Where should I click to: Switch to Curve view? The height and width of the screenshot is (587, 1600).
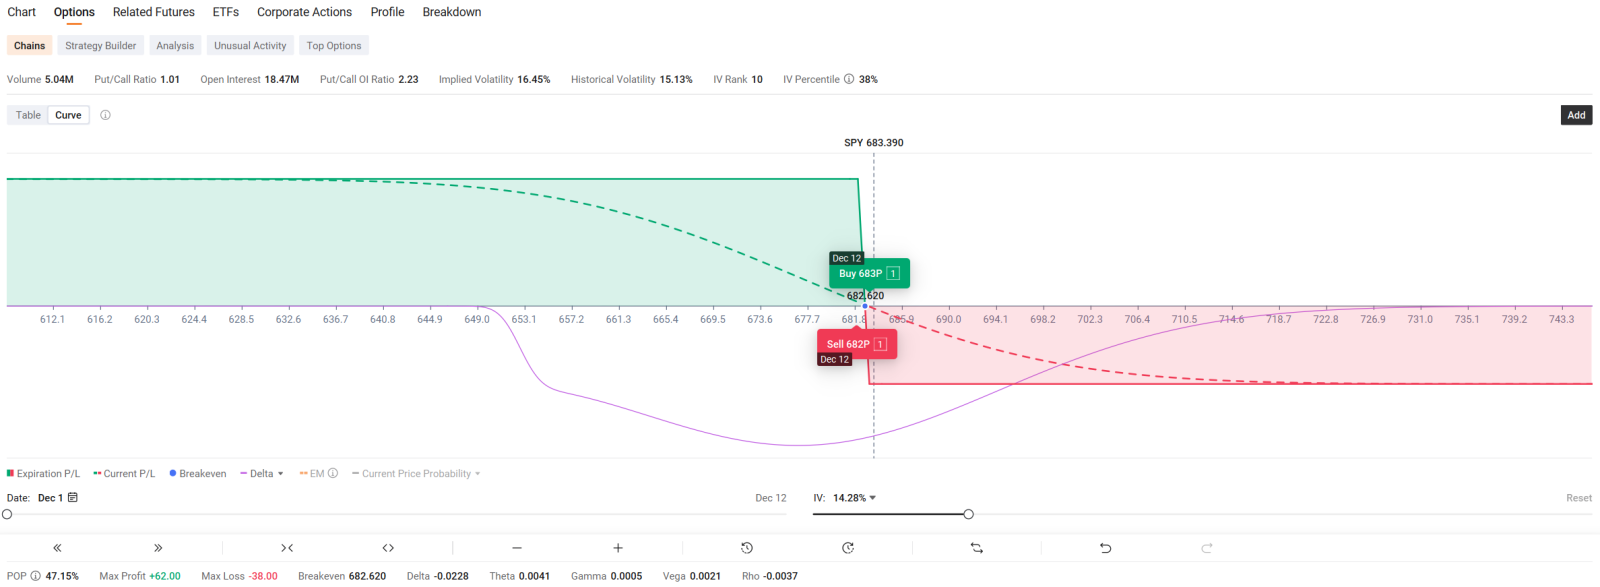click(68, 115)
